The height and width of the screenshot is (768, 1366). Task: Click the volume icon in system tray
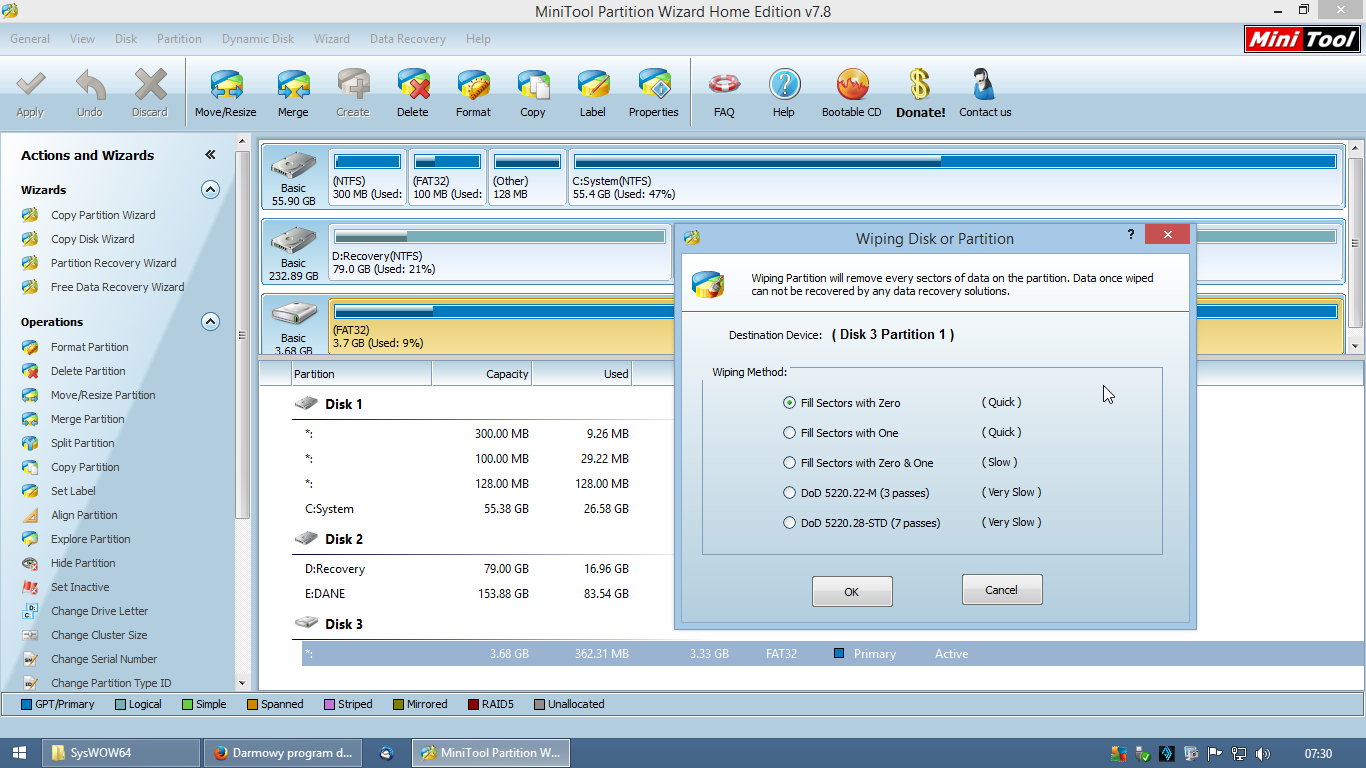pyautogui.click(x=1262, y=753)
